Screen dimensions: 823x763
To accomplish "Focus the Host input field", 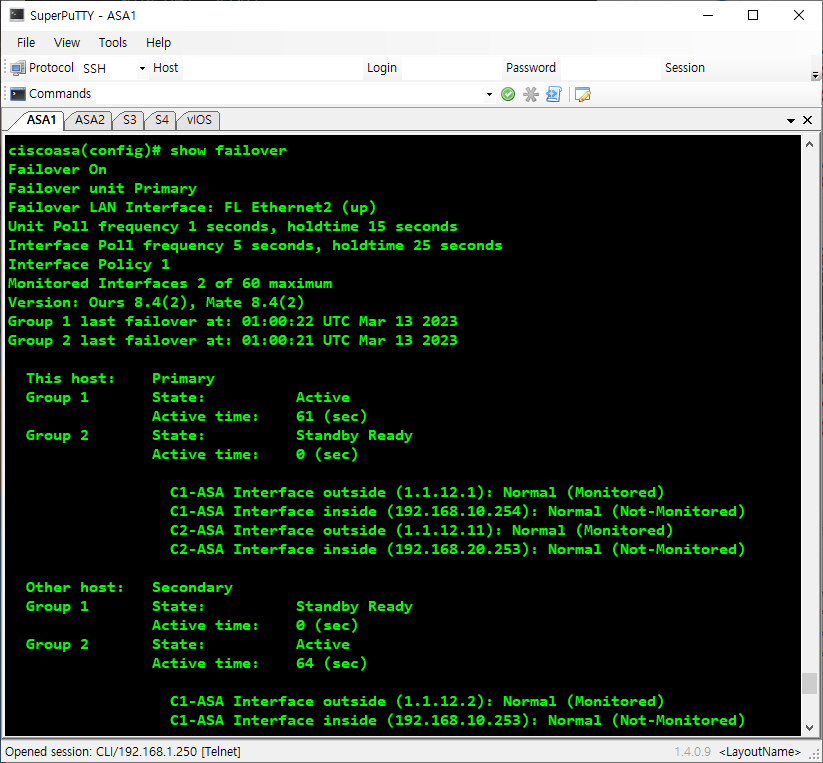I will (x=272, y=68).
